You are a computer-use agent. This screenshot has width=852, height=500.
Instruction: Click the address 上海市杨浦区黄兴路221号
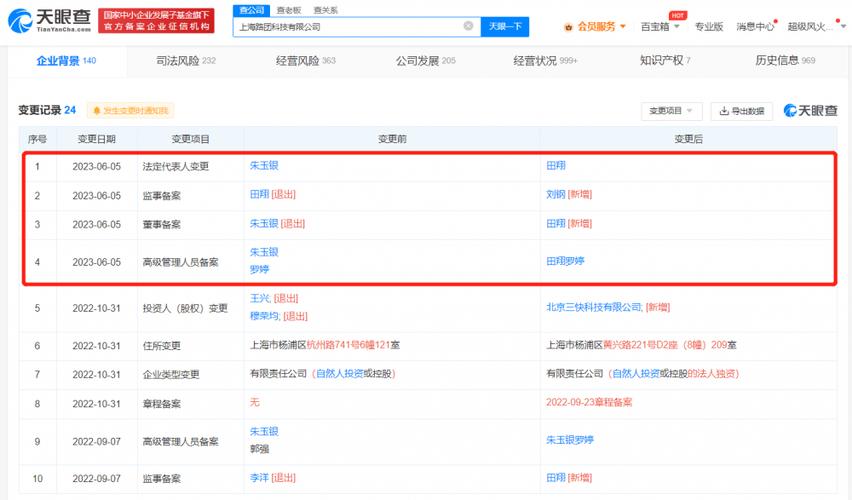(641, 345)
